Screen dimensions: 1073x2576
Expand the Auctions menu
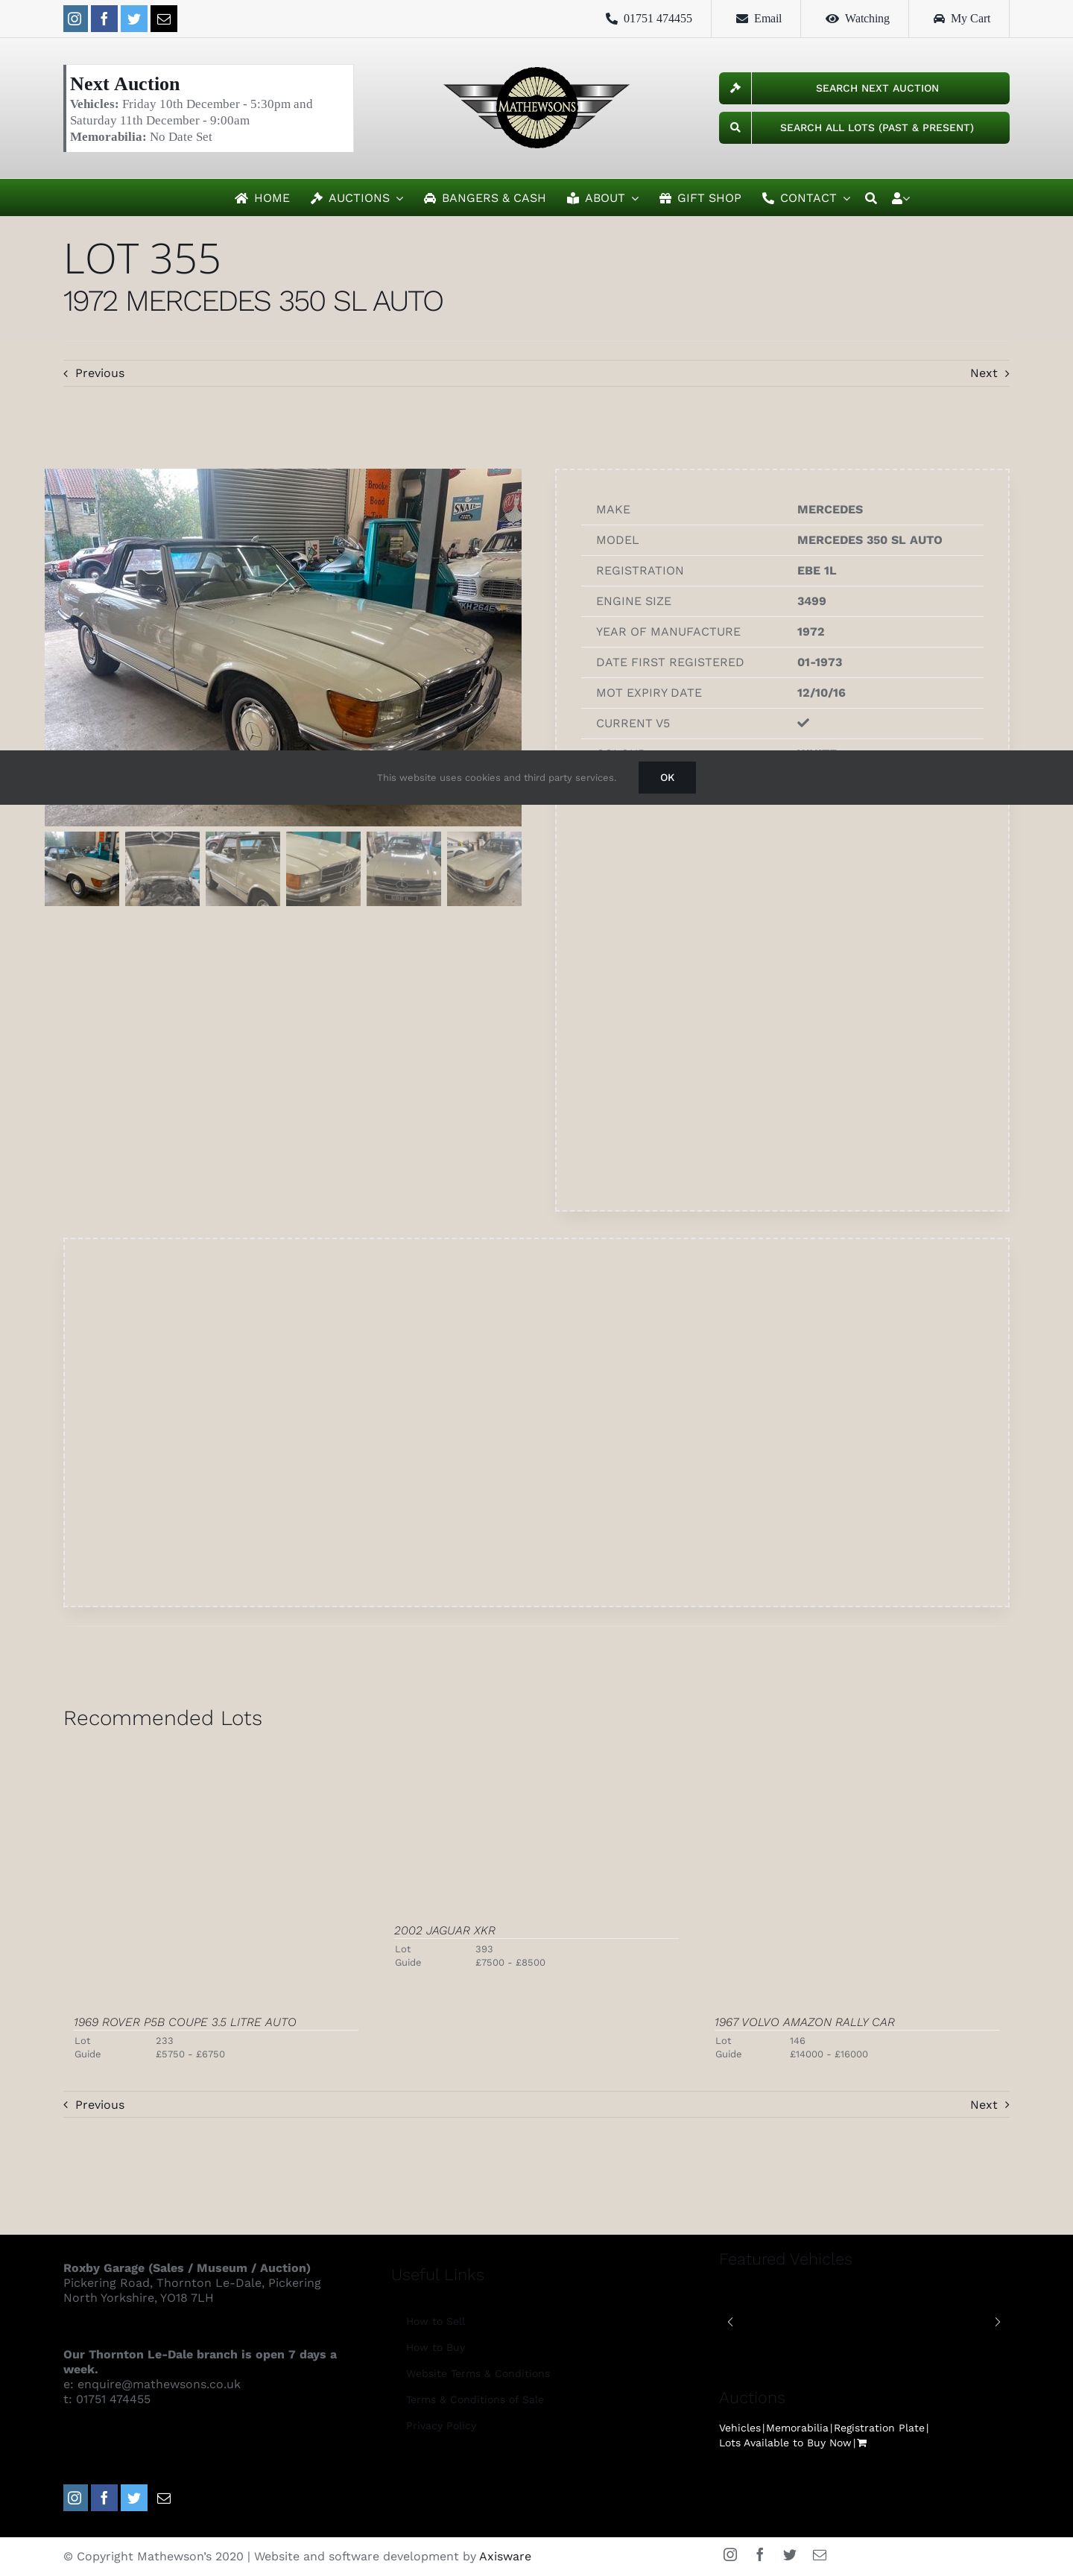pyautogui.click(x=357, y=198)
